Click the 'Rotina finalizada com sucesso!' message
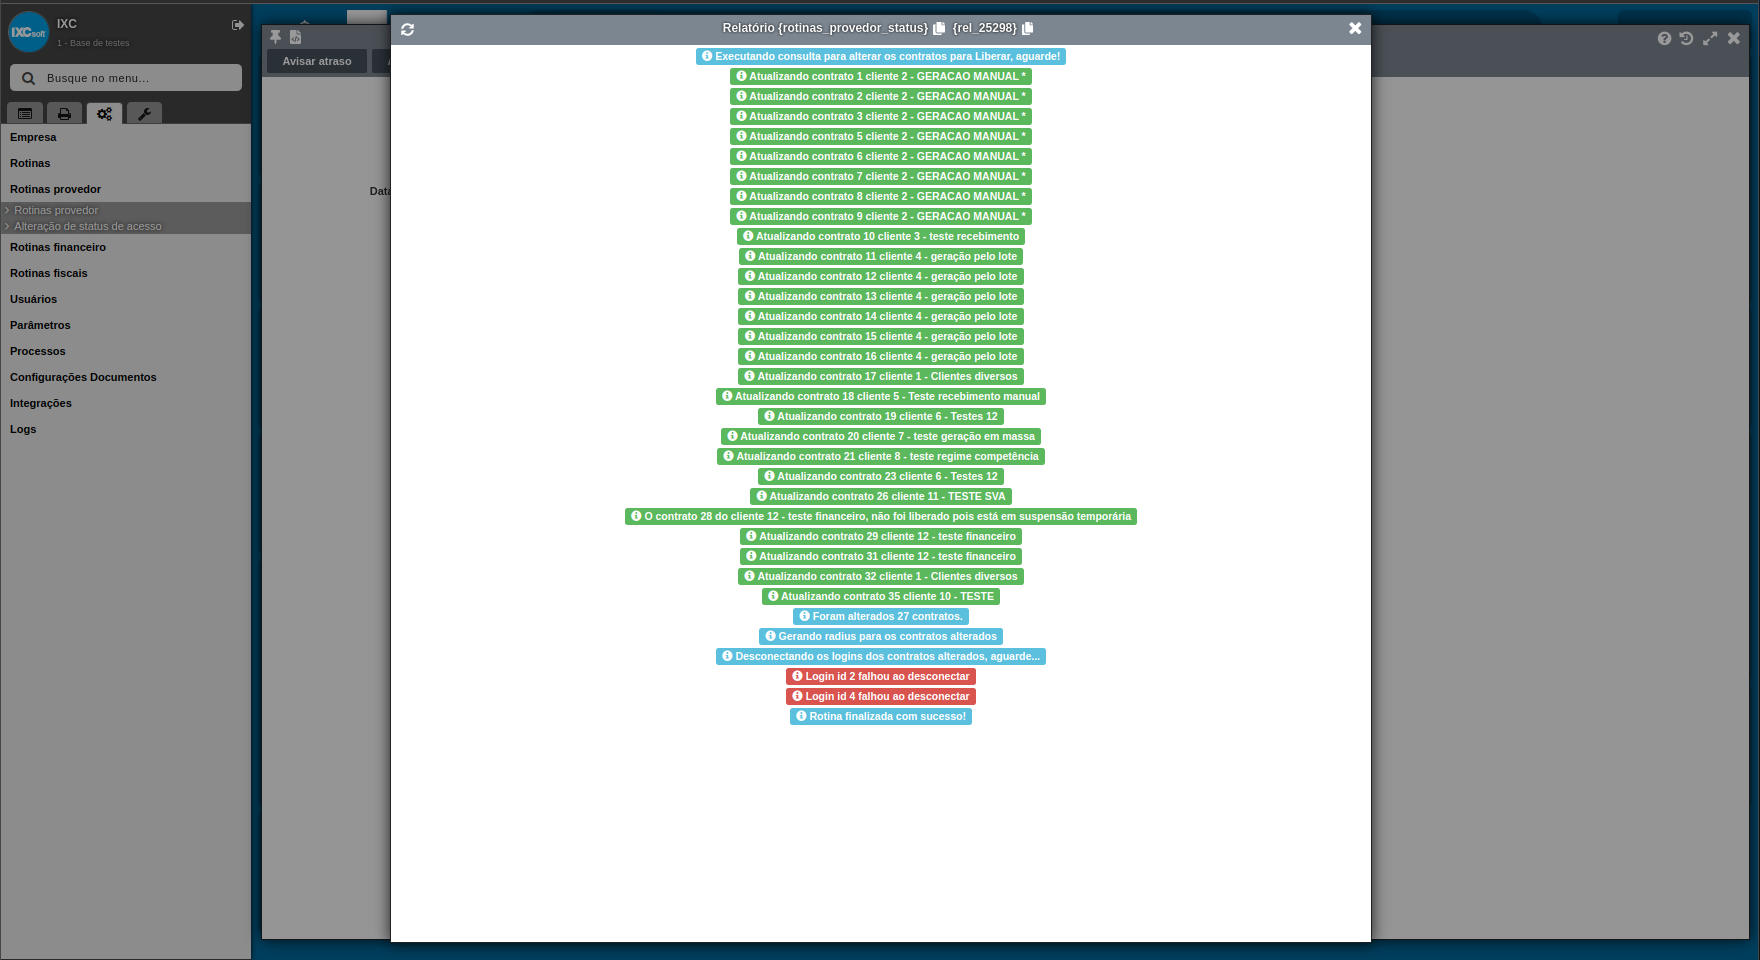Image resolution: width=1760 pixels, height=960 pixels. point(881,716)
